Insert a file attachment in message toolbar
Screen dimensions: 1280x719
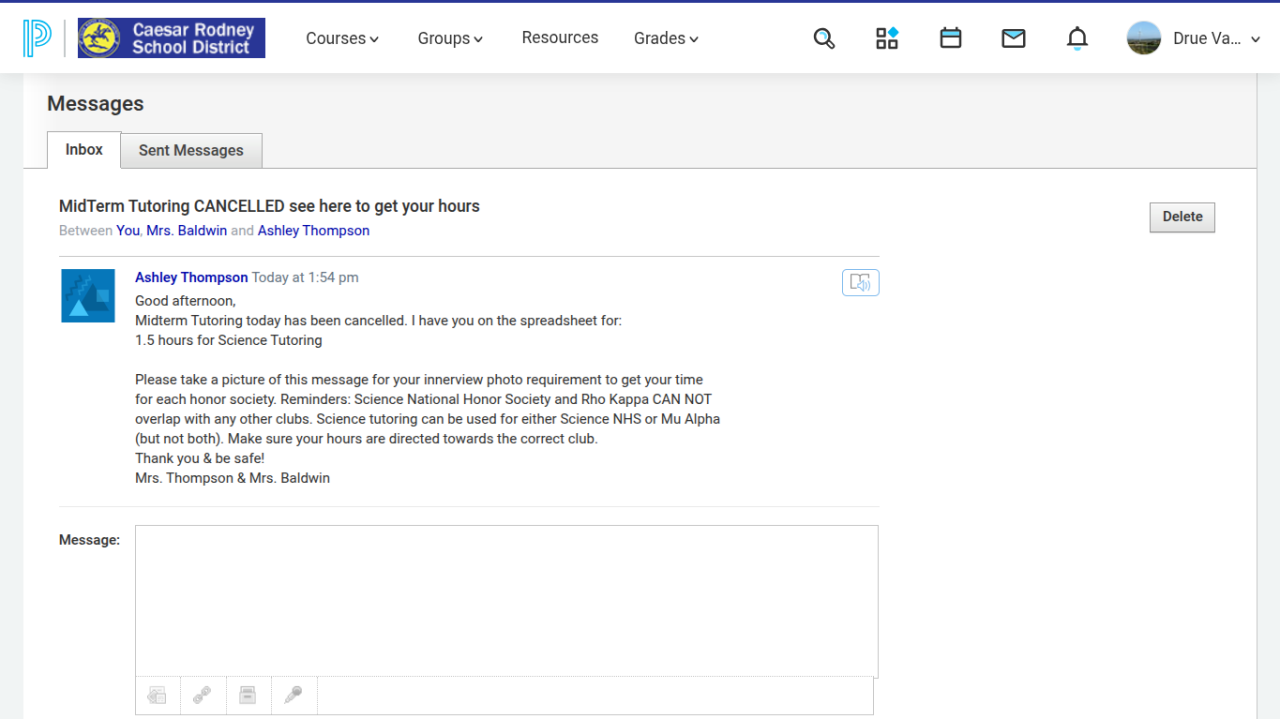[x=157, y=695]
